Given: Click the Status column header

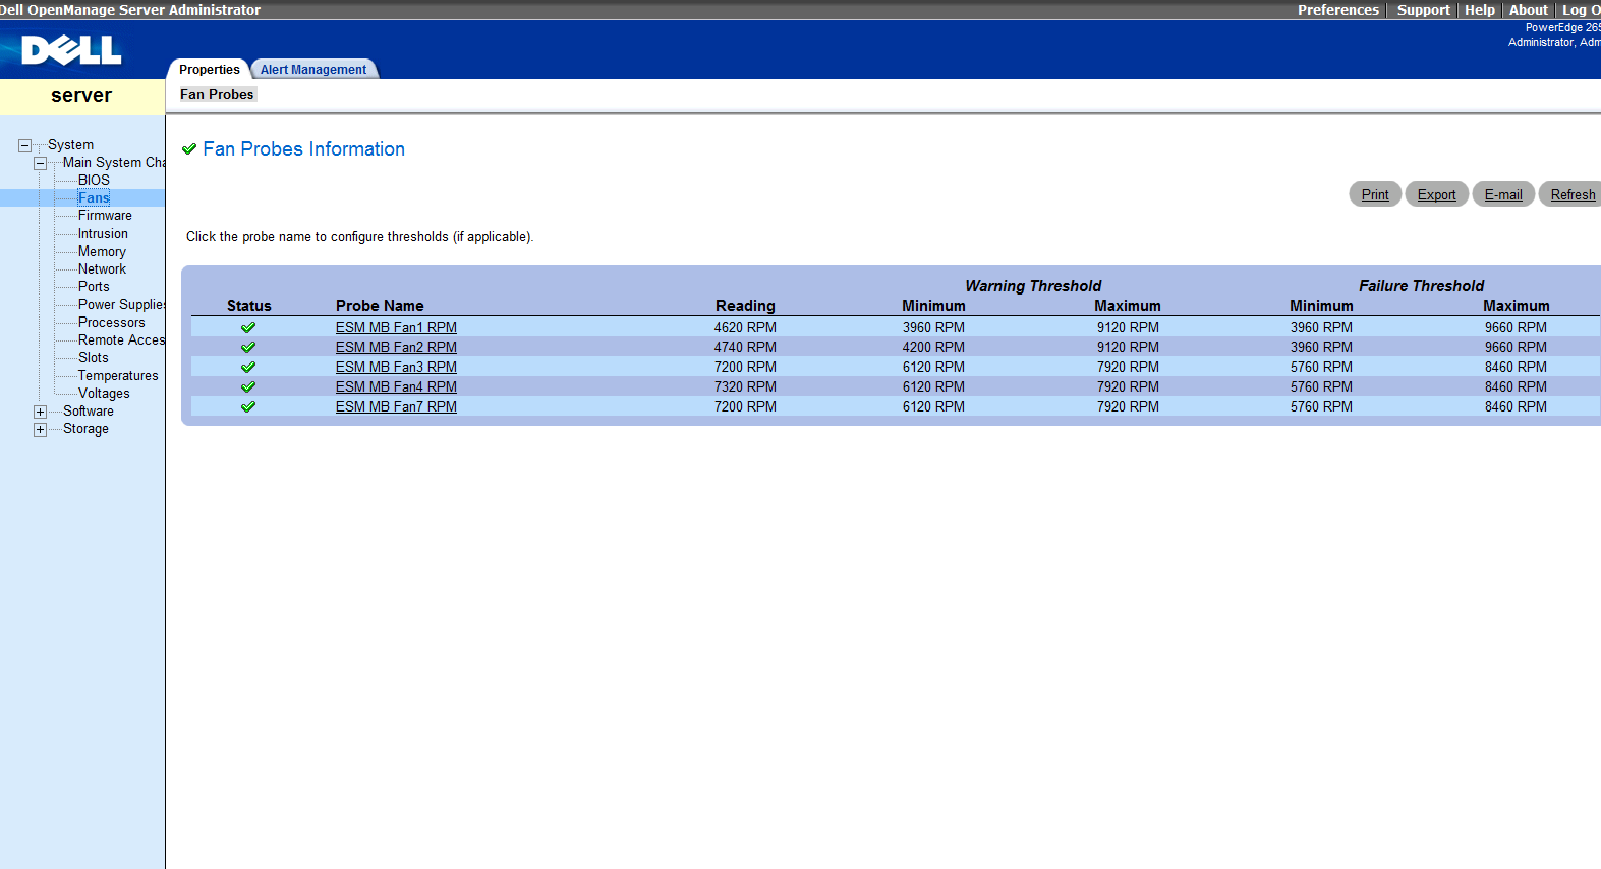Looking at the screenshot, I should pyautogui.click(x=249, y=306).
